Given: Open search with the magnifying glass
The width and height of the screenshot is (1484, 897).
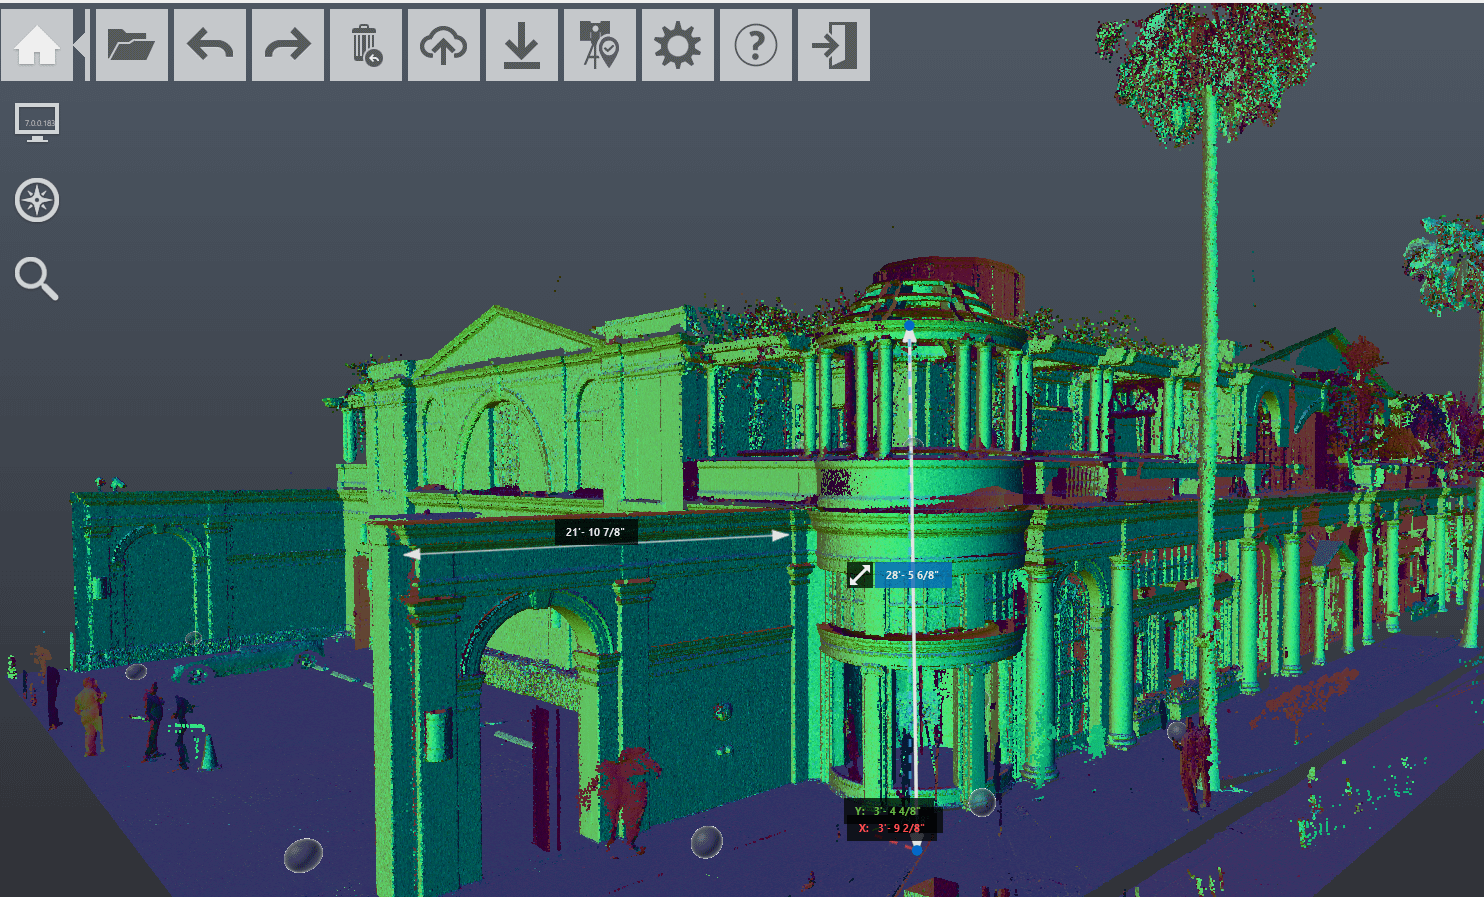Looking at the screenshot, I should [37, 278].
